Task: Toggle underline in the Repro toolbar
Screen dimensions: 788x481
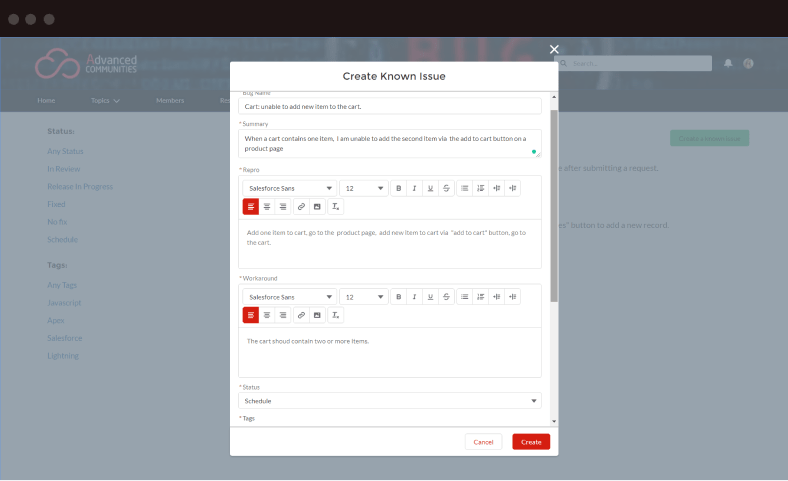Action: (430, 188)
